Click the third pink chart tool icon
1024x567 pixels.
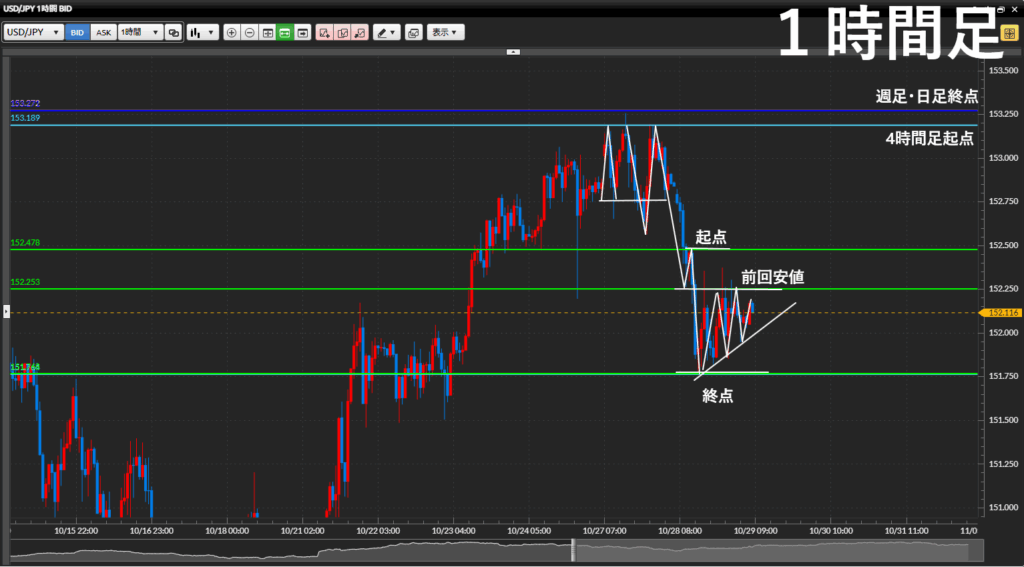pyautogui.click(x=360, y=32)
